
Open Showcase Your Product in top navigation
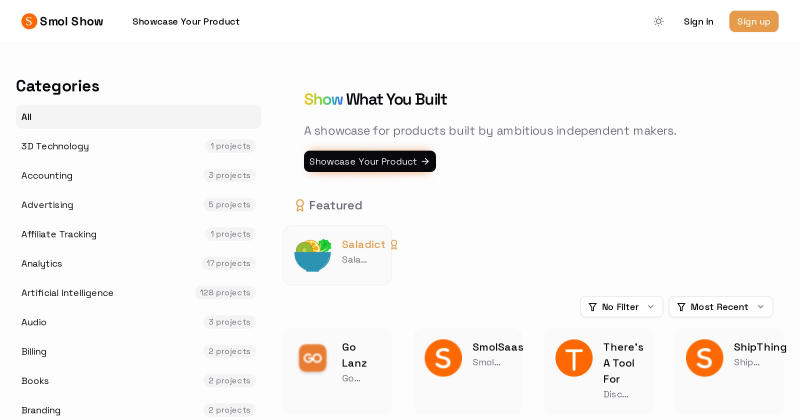[x=186, y=21]
